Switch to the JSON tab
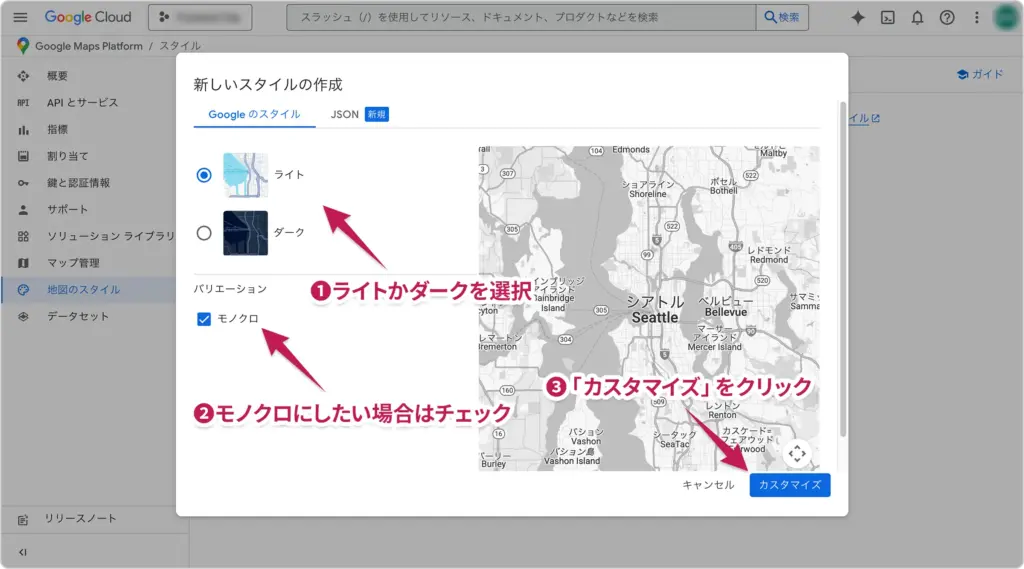The width and height of the screenshot is (1024, 569). [x=359, y=114]
